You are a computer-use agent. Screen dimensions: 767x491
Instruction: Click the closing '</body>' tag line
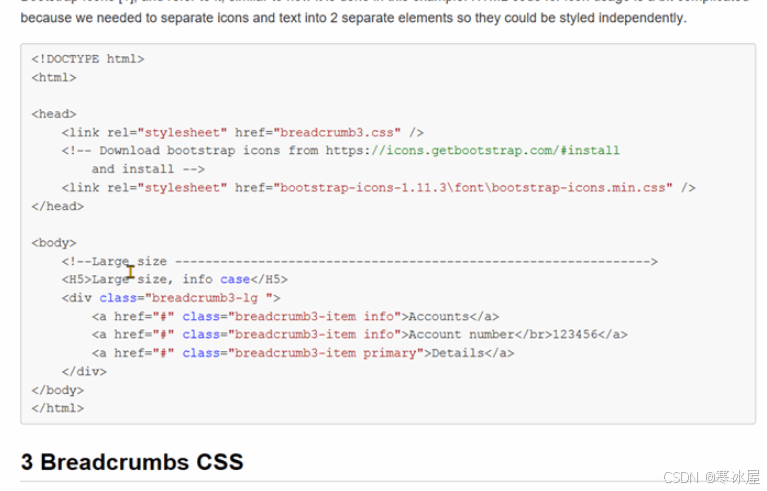click(58, 390)
